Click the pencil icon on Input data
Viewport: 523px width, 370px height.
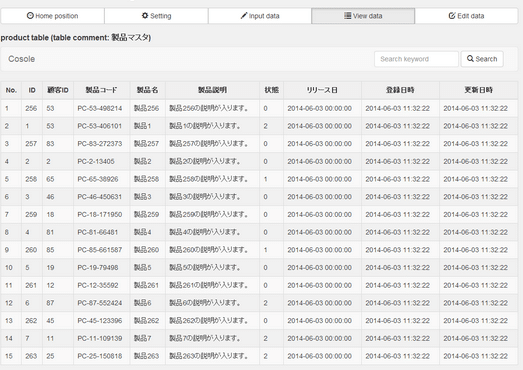[244, 16]
